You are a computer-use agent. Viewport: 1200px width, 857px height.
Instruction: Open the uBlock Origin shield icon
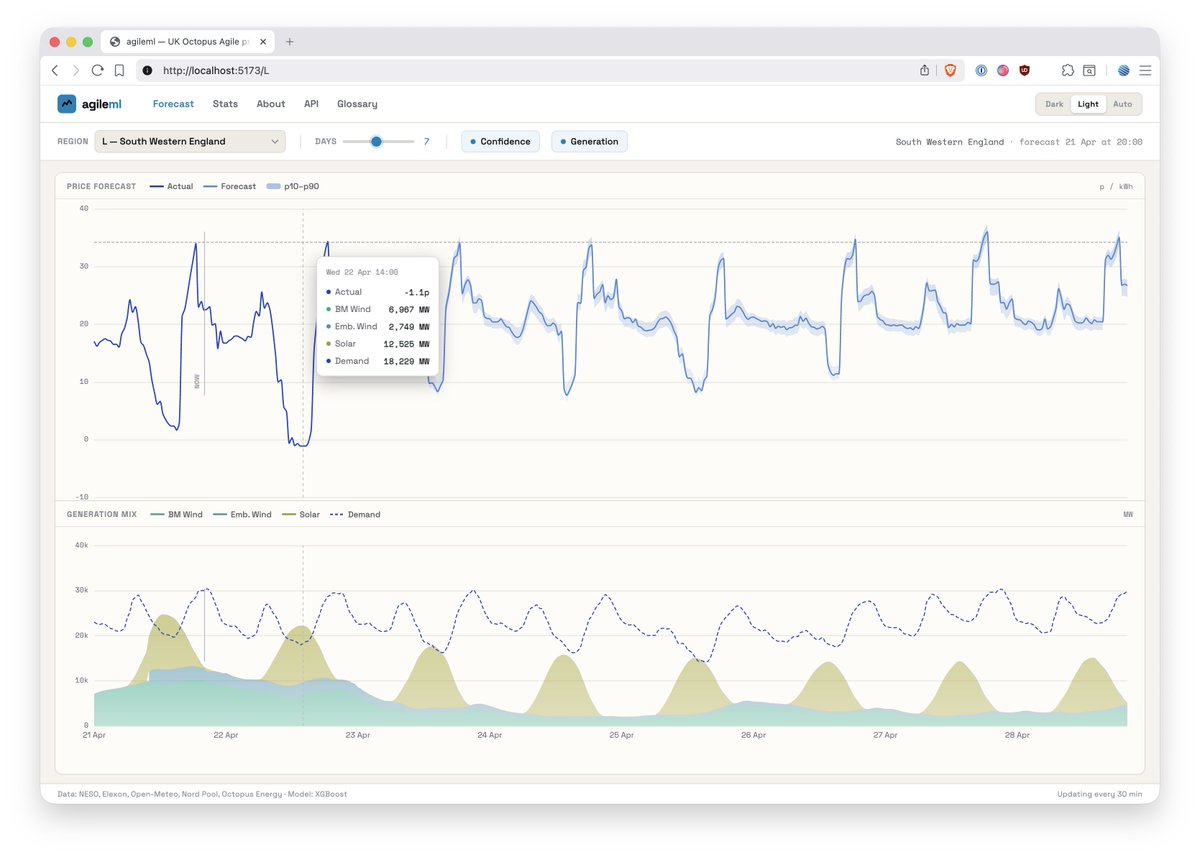pos(1024,71)
